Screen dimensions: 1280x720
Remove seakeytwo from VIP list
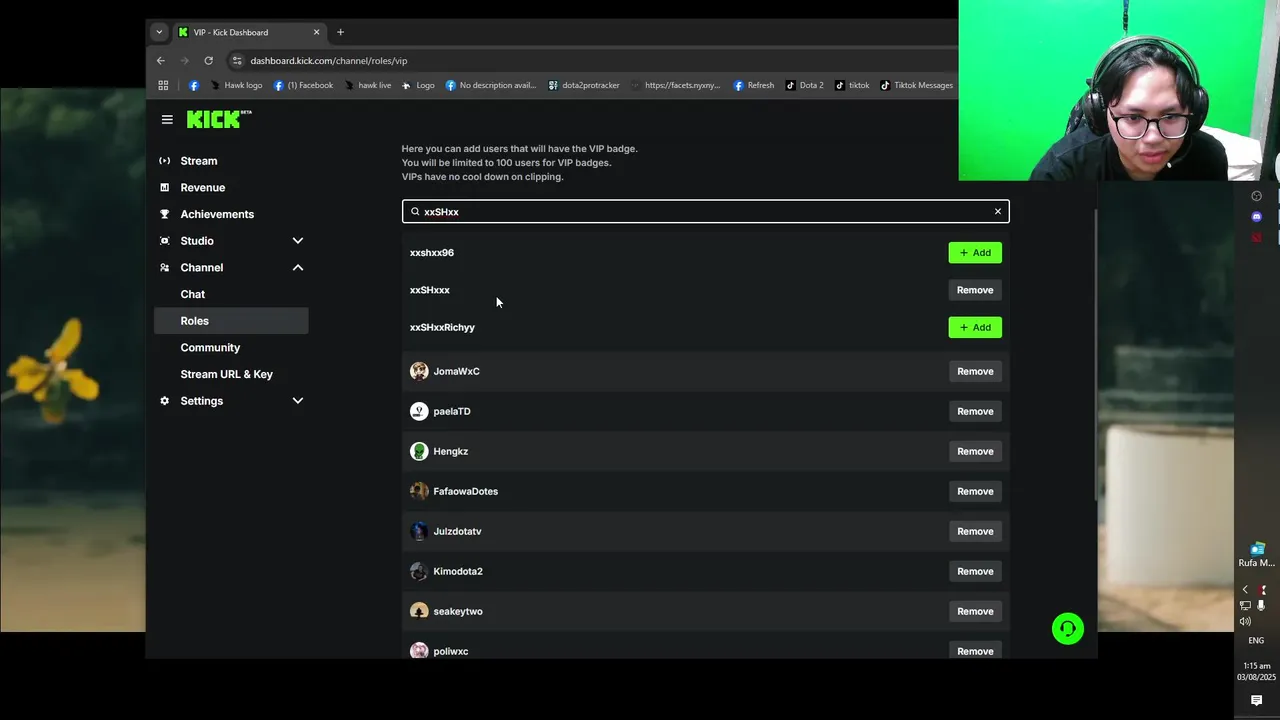[x=975, y=611]
